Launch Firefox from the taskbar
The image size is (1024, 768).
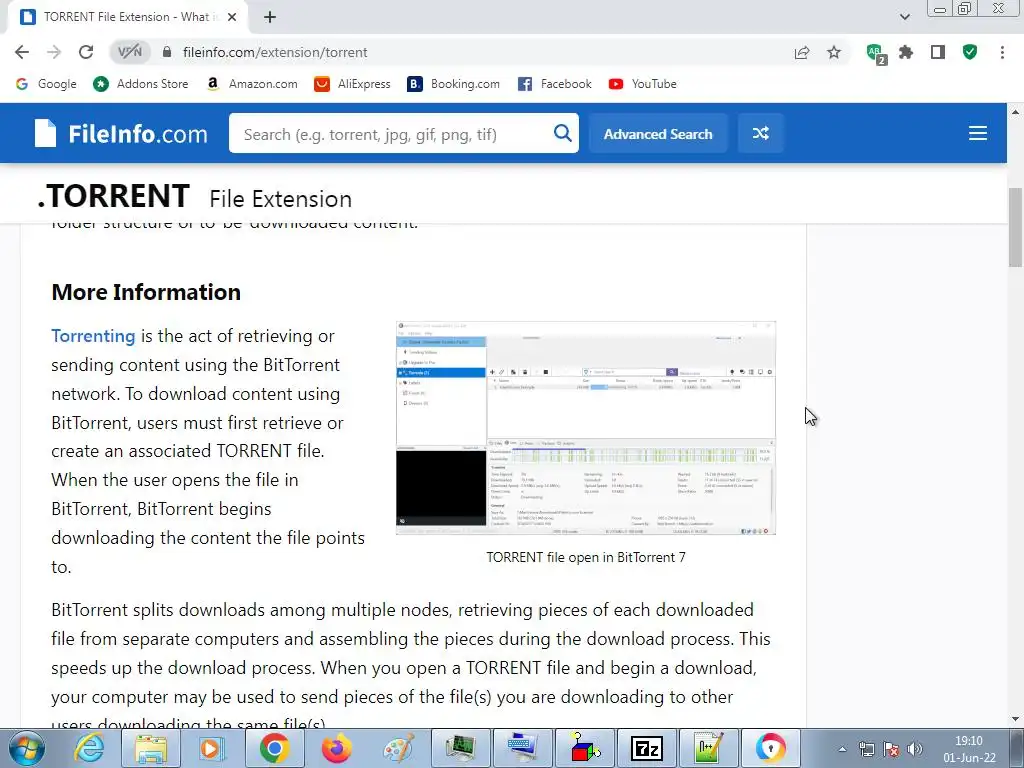(336, 748)
